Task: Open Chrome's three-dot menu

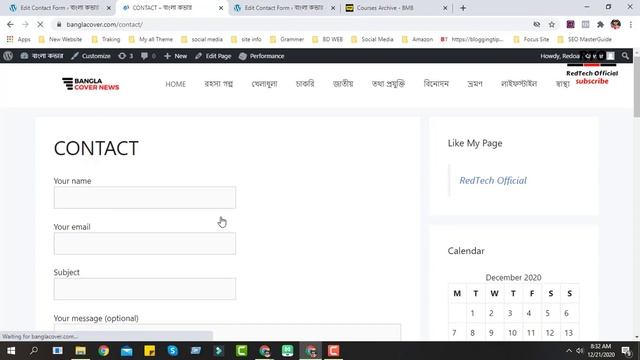Action: tap(631, 24)
